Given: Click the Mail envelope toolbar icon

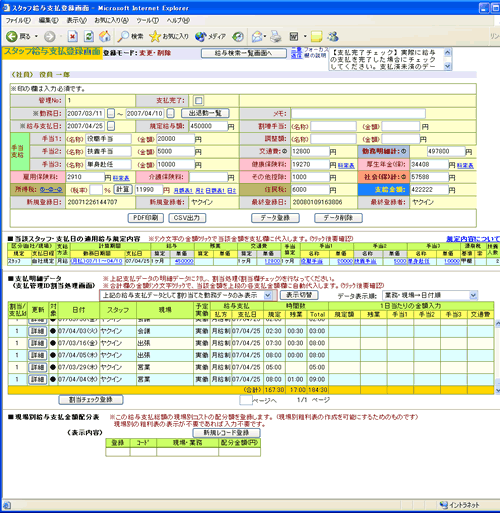Looking at the screenshot, I should tap(257, 36).
